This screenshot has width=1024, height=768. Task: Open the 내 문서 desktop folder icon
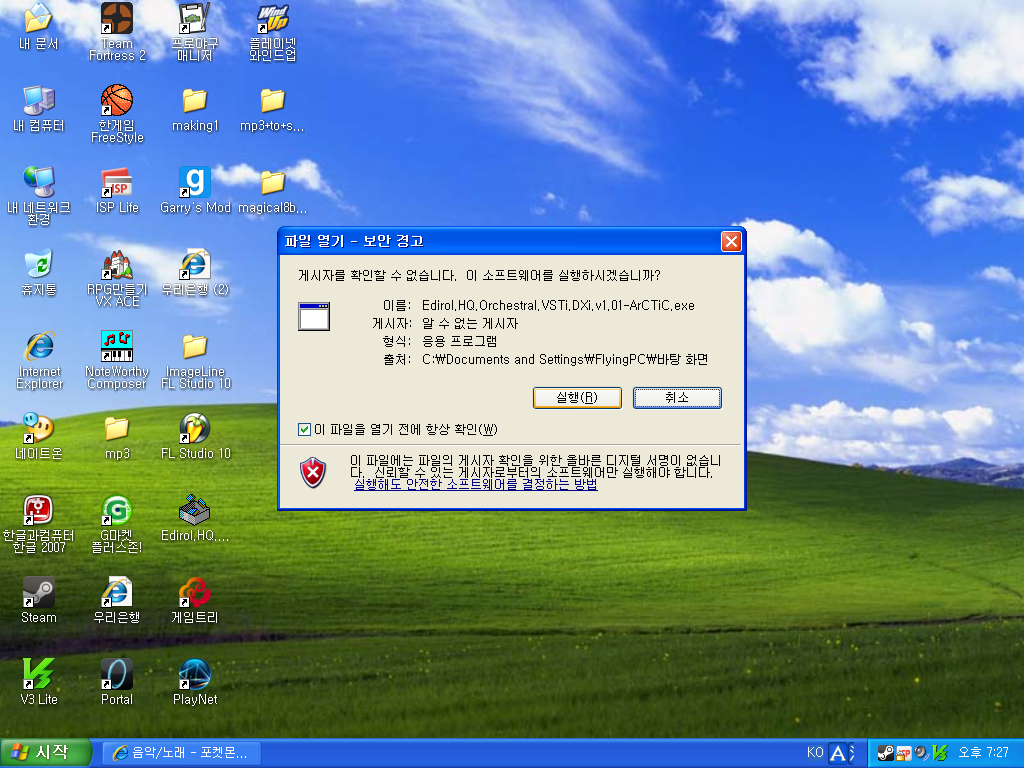click(39, 26)
